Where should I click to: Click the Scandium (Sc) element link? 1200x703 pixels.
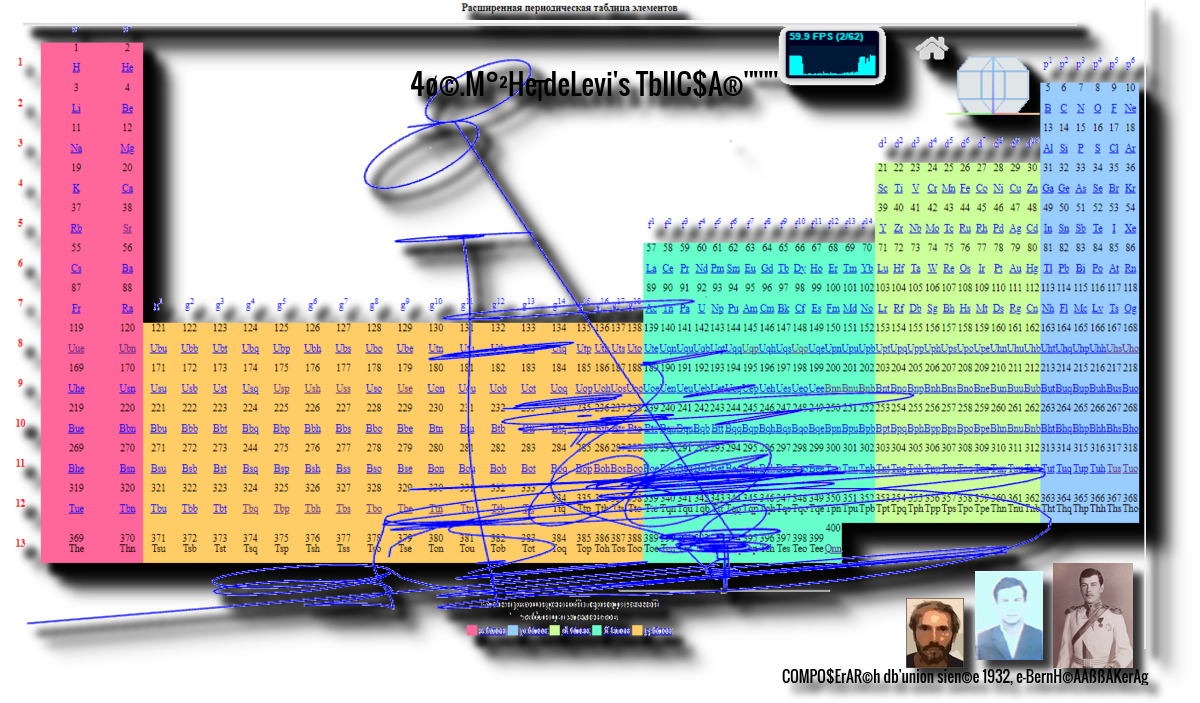pos(882,188)
